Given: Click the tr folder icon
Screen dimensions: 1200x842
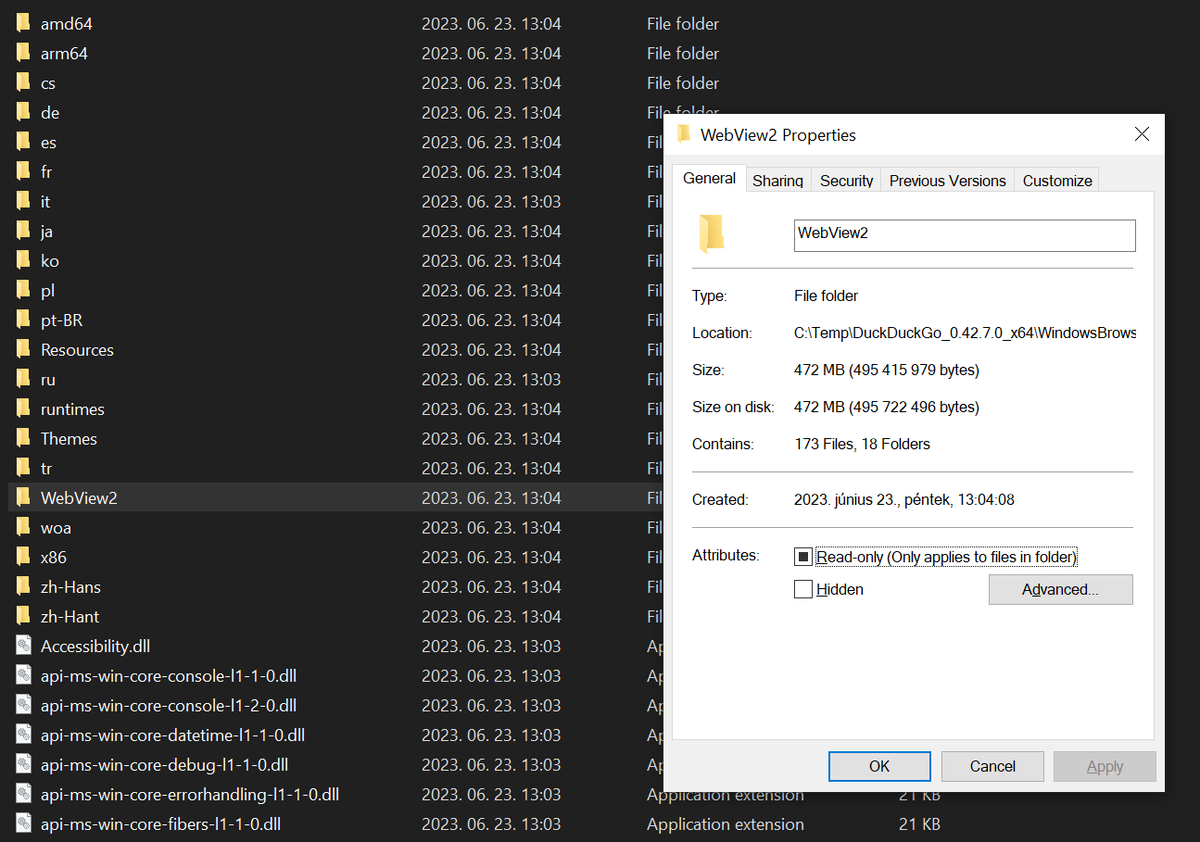Looking at the screenshot, I should click(24, 468).
